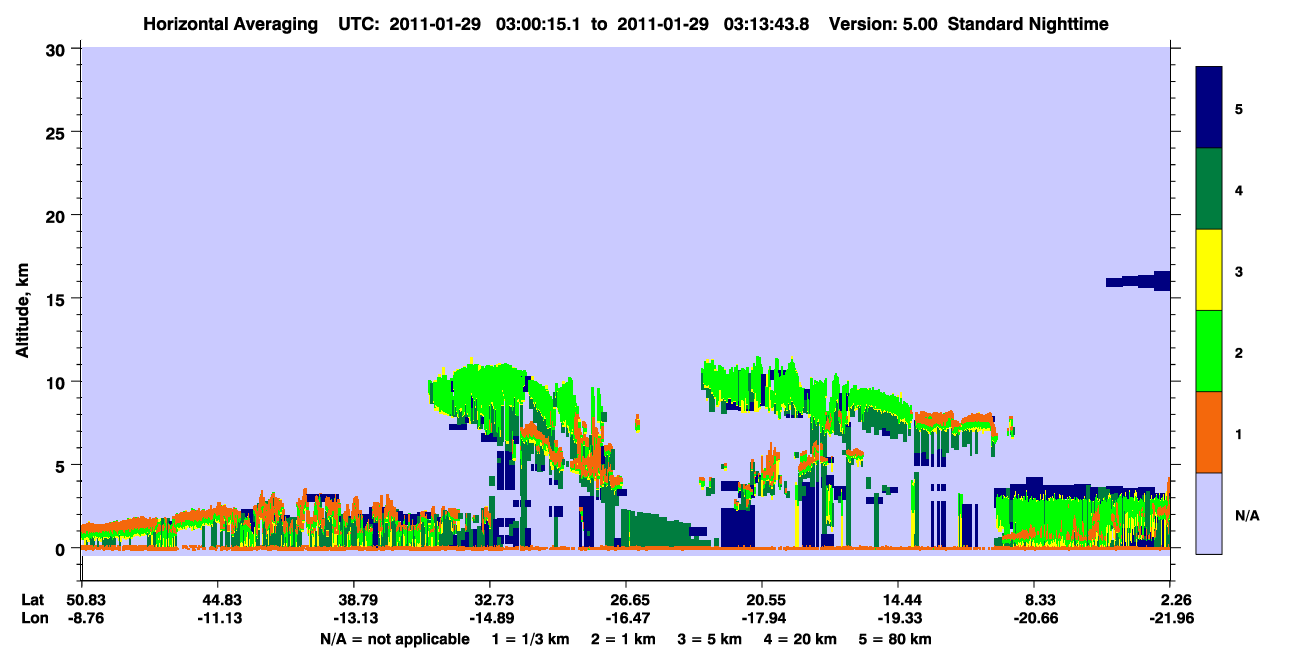Click the dark blue colorbar segment labeled 5

coord(1209,108)
